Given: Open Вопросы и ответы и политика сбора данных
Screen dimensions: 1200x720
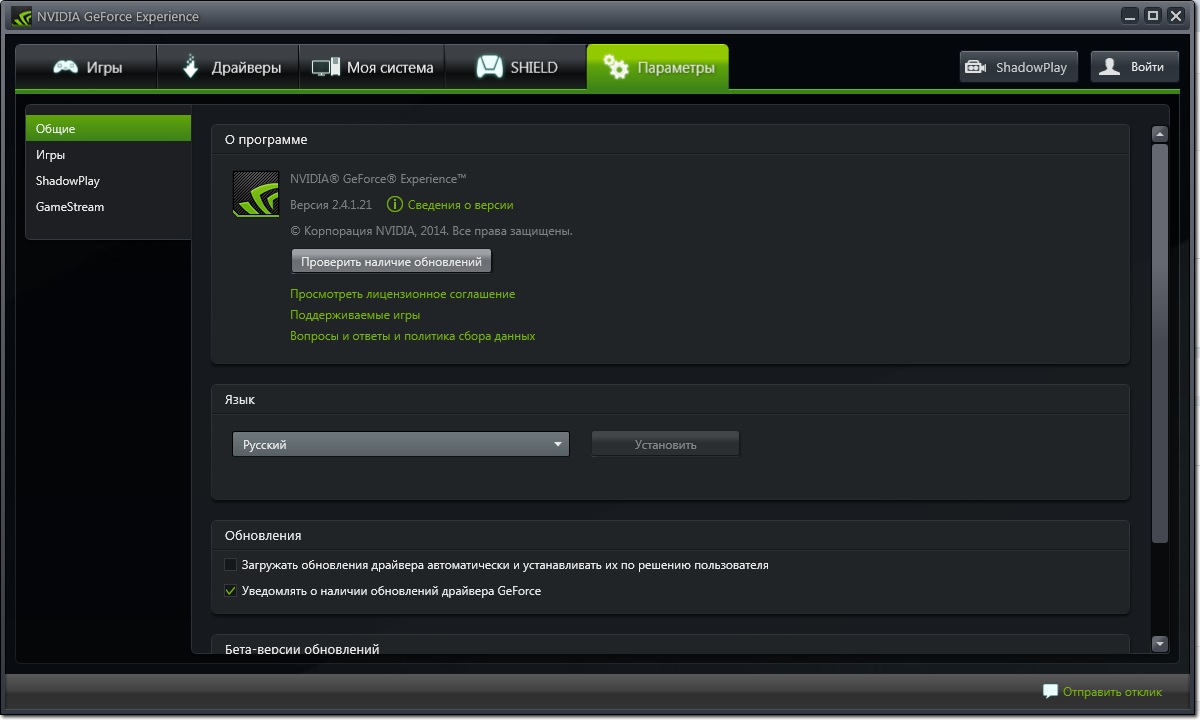Looking at the screenshot, I should click(x=413, y=336).
